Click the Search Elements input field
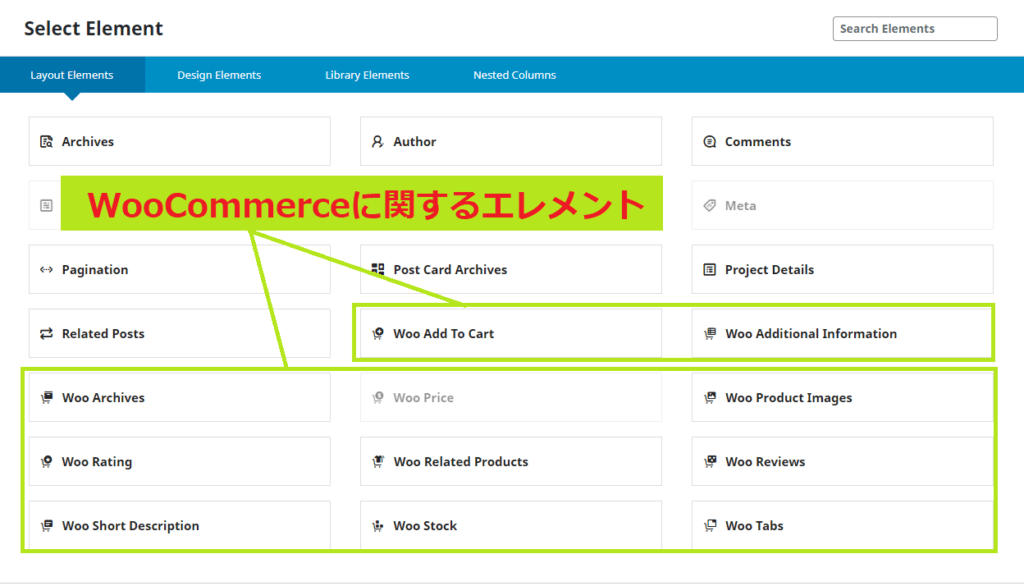This screenshot has height=586, width=1024. [x=915, y=29]
